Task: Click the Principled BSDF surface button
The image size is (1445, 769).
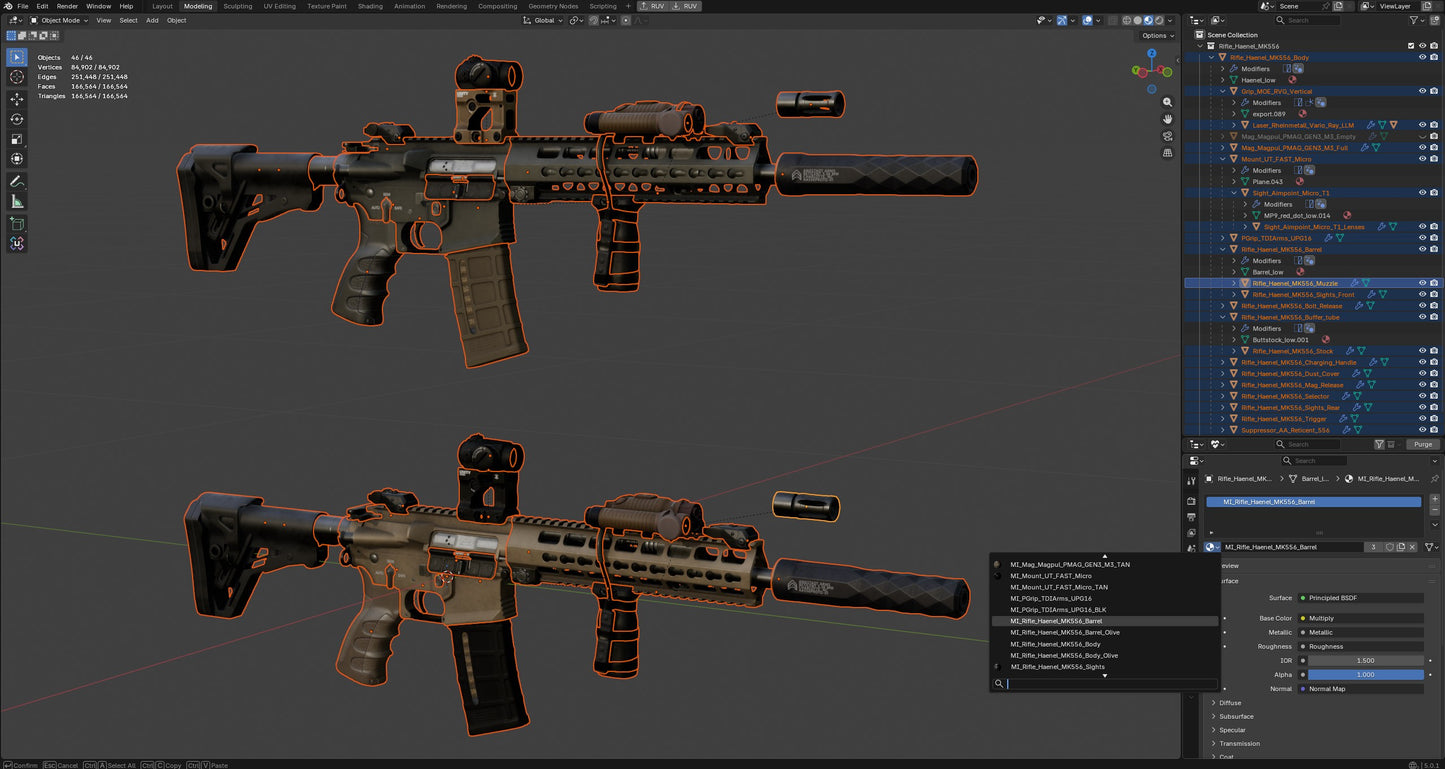Action: pos(1360,598)
